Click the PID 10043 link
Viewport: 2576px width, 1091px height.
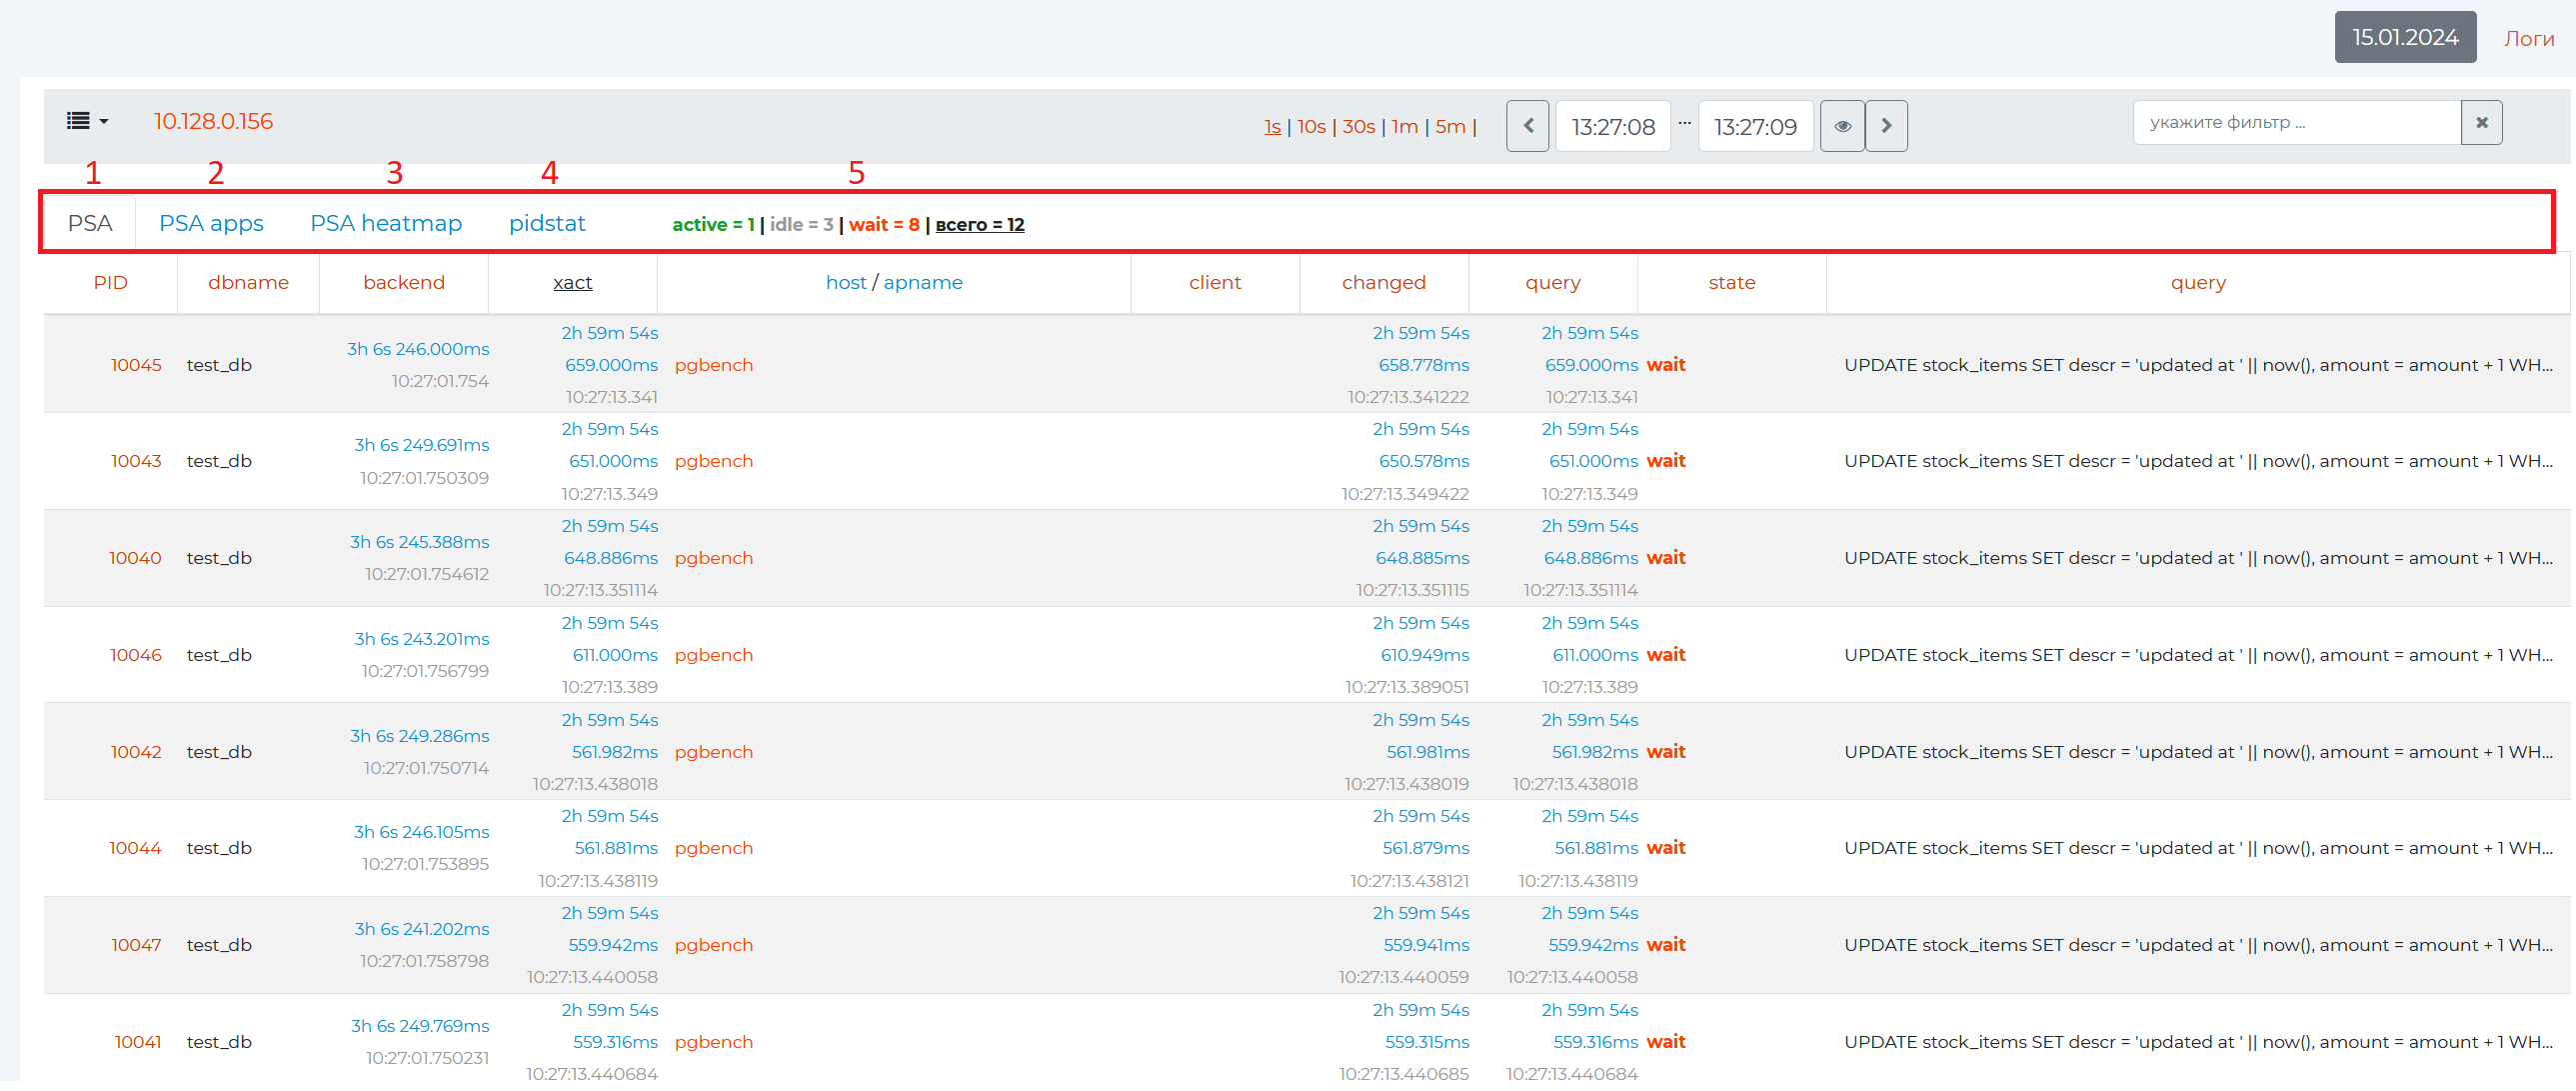point(136,461)
